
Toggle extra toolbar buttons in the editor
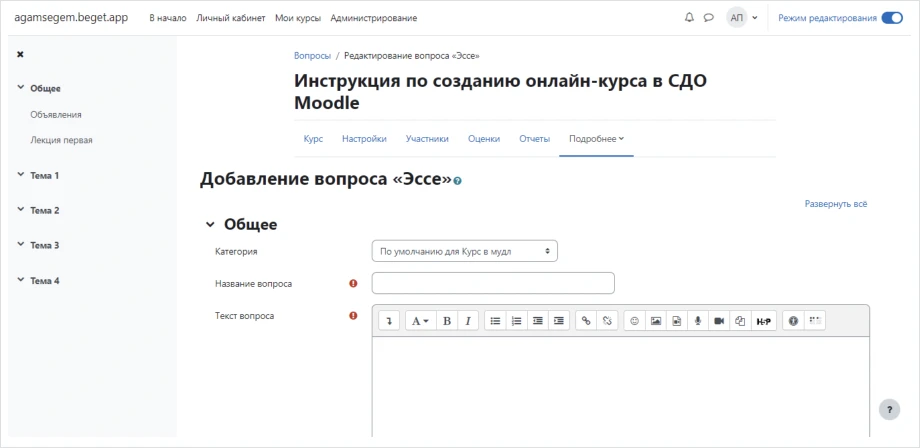coord(389,321)
